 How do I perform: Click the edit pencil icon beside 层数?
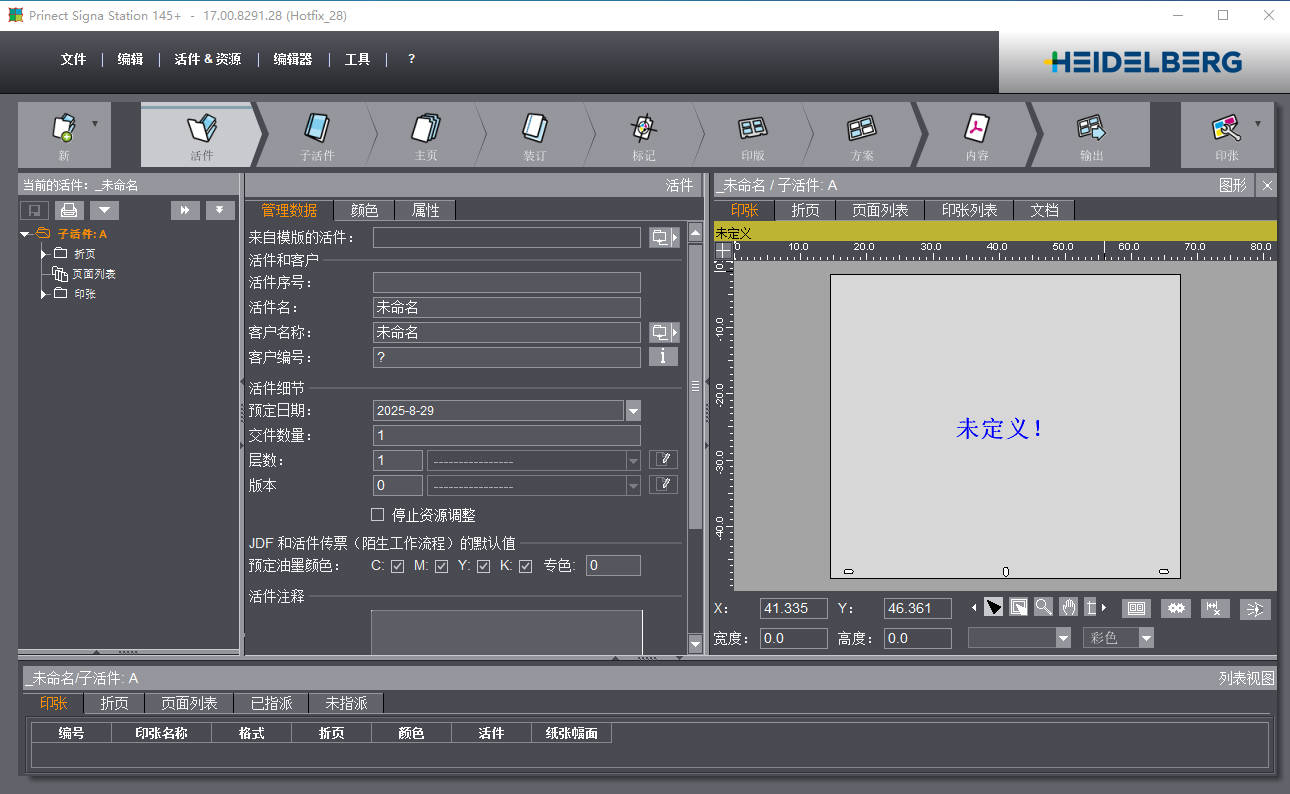click(663, 460)
